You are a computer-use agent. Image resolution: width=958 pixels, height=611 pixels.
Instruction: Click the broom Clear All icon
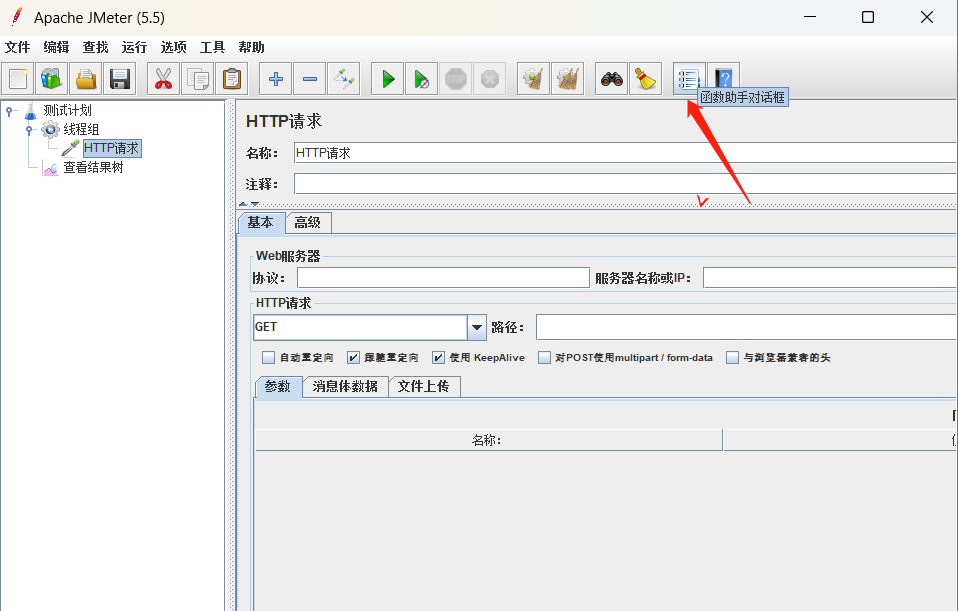pos(646,79)
